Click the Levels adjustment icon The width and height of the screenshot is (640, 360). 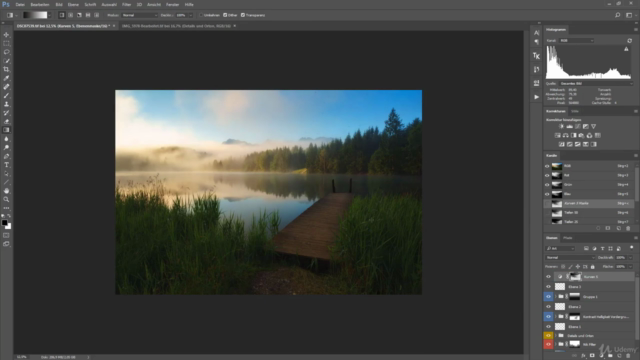[569, 127]
